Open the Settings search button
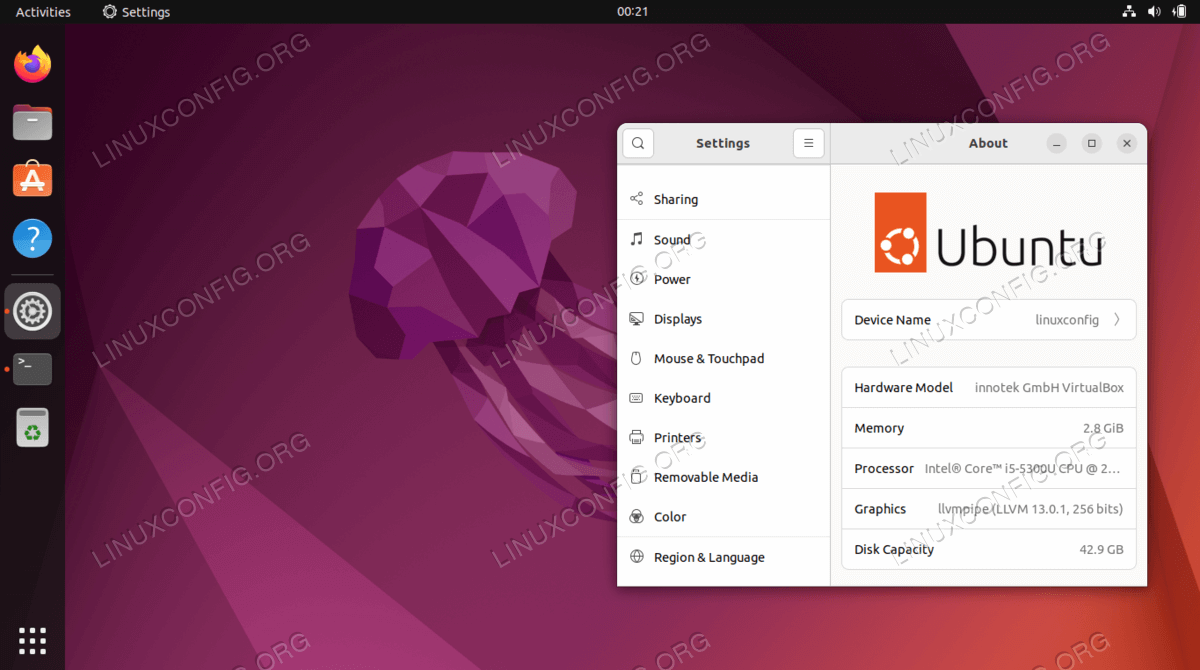 (638, 143)
